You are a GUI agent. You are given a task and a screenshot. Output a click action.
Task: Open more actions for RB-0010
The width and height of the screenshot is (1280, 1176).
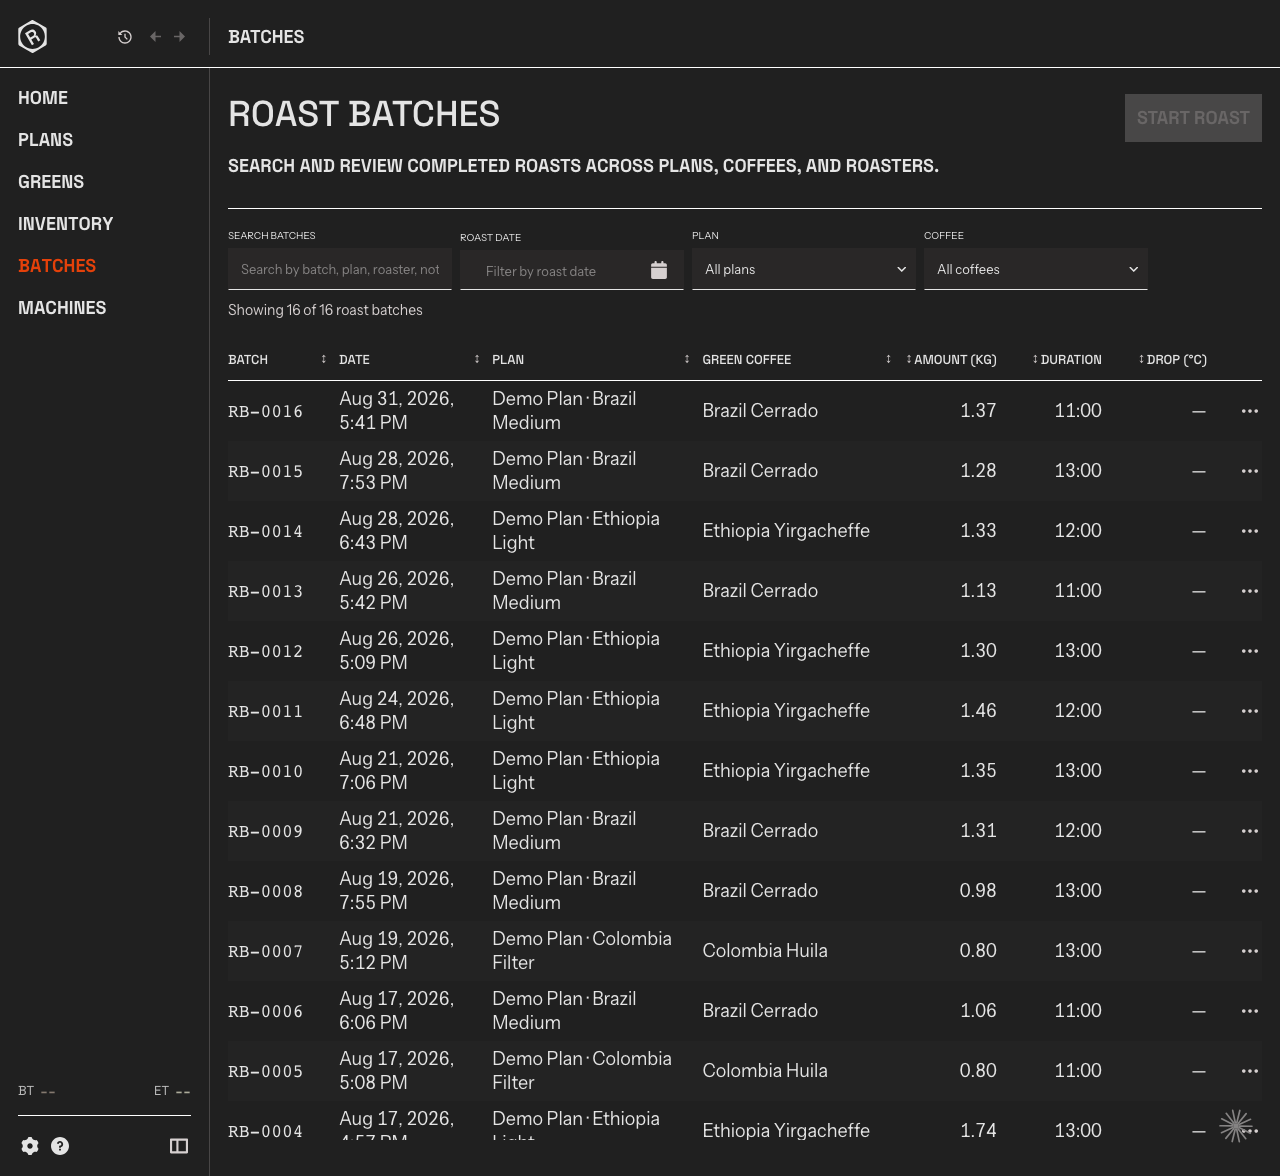click(1250, 771)
